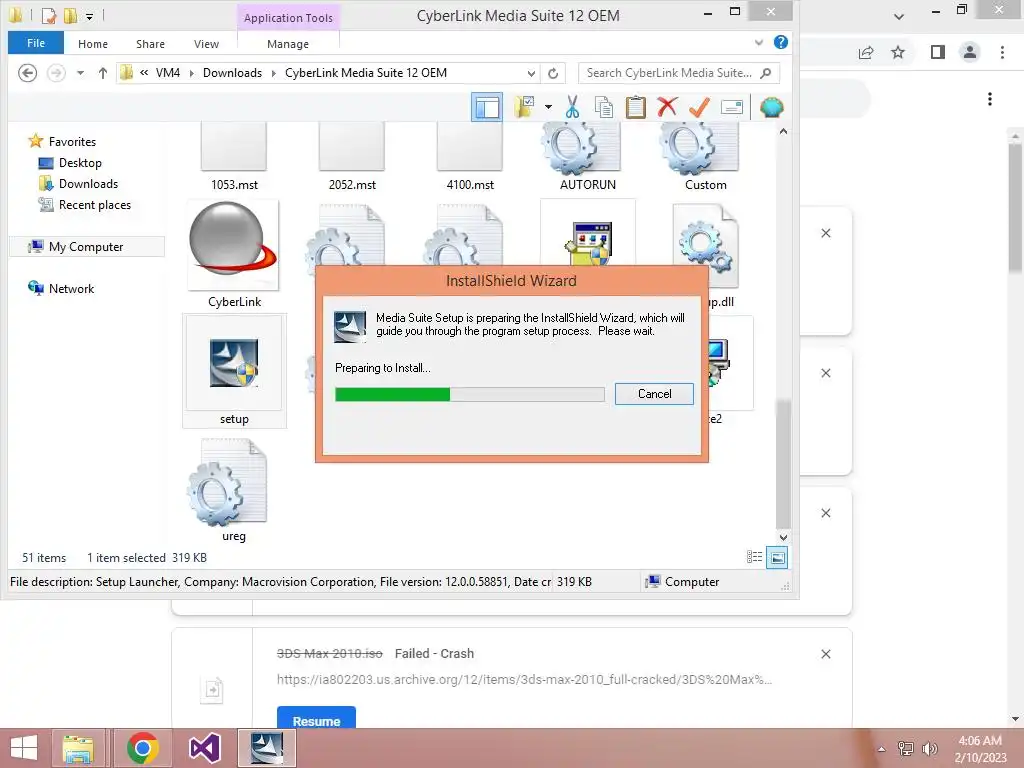Cancel the InstallShield Wizard
This screenshot has height=768, width=1024.
654,394
